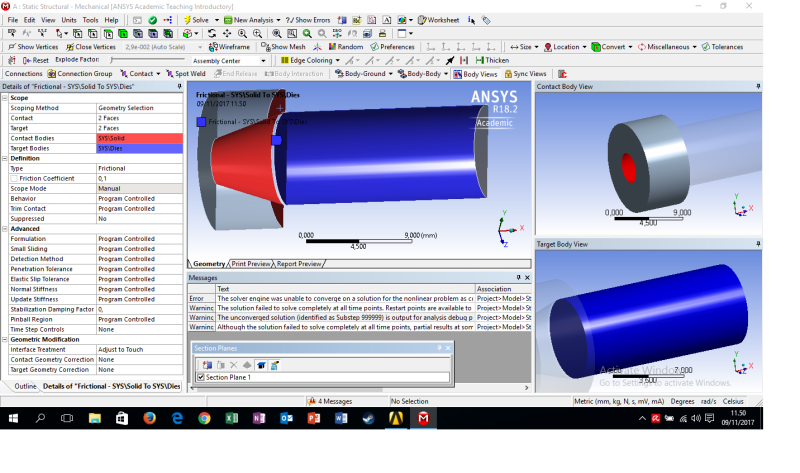Screen dimensions: 800x473
Task: Click the Show Mesh icon
Action: pyautogui.click(x=265, y=46)
